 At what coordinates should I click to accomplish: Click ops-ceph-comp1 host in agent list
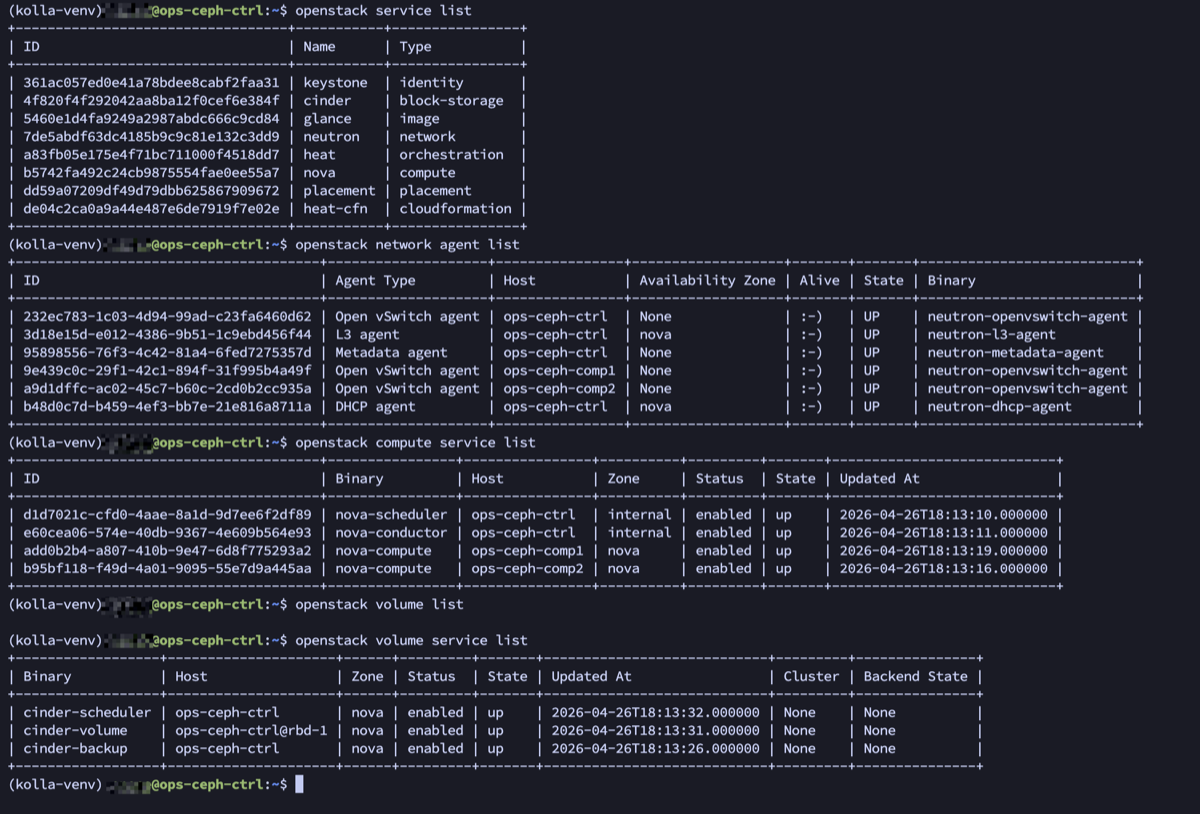coord(559,371)
